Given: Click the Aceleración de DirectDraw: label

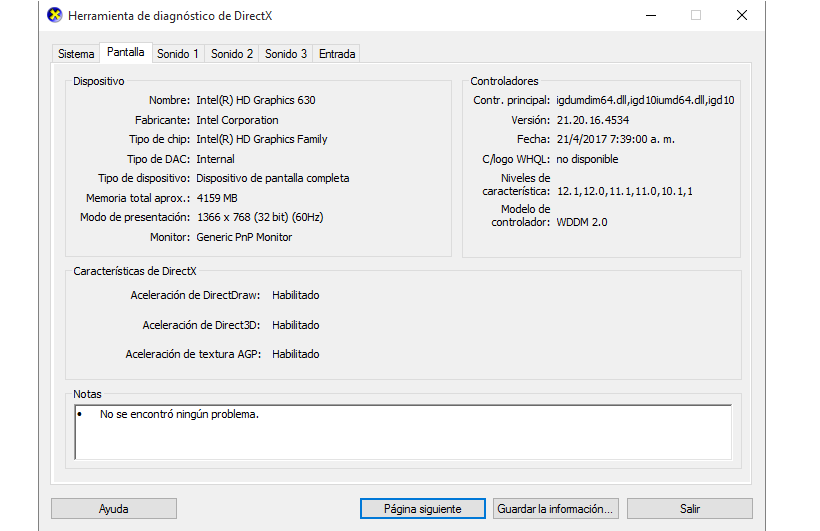Looking at the screenshot, I should click(195, 295).
